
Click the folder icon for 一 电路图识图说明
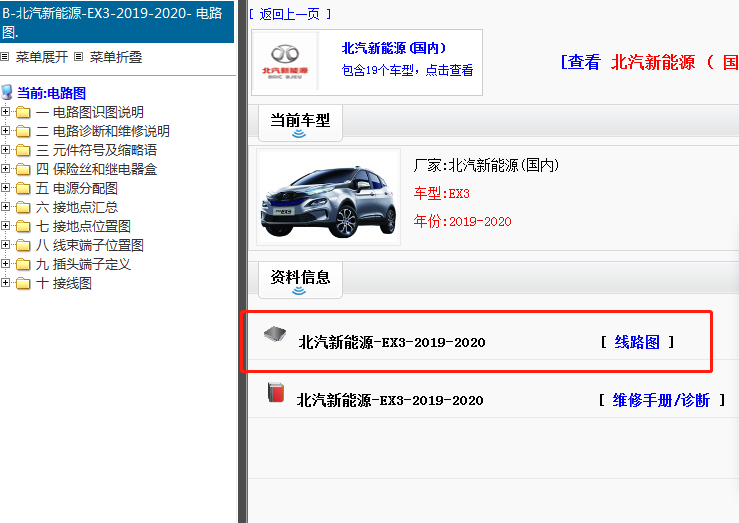23,112
